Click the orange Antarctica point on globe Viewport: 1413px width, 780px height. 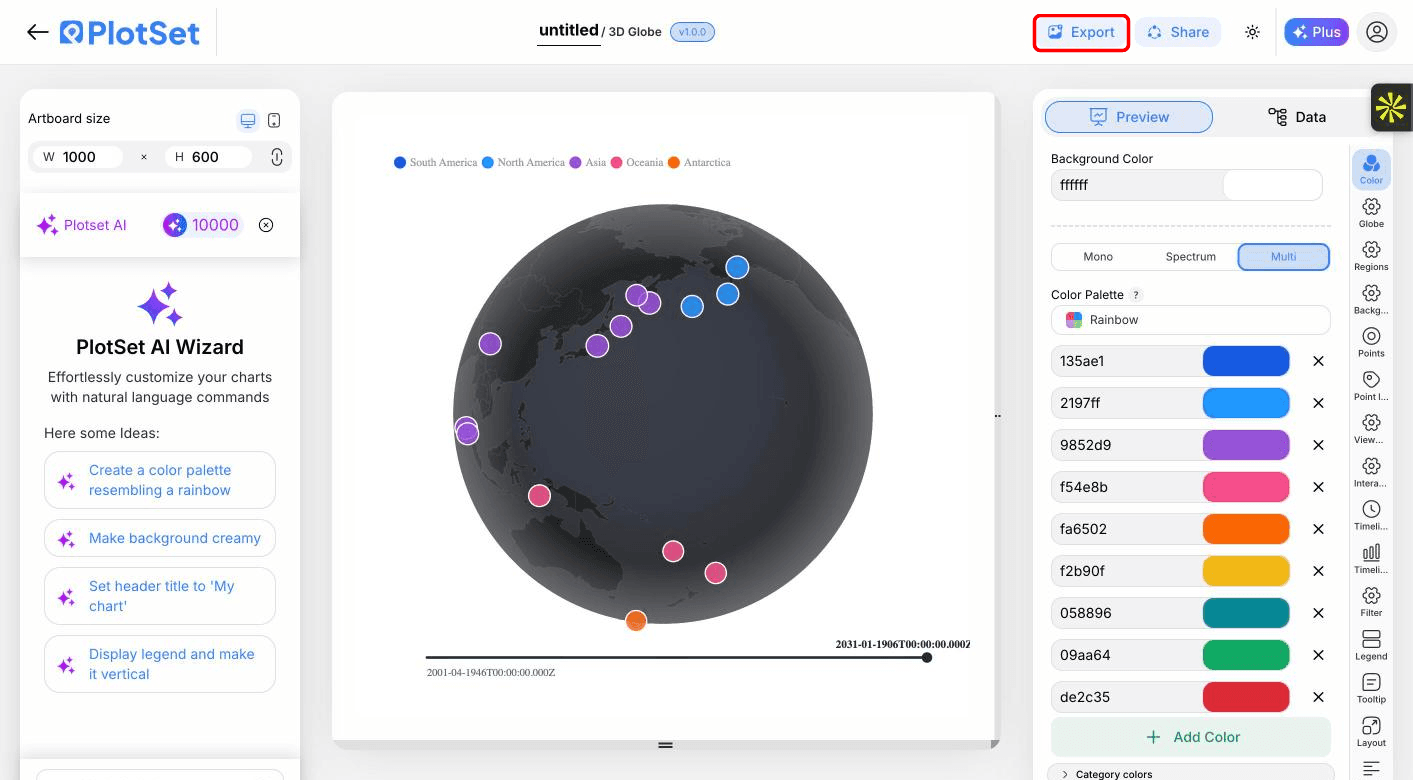tap(636, 621)
